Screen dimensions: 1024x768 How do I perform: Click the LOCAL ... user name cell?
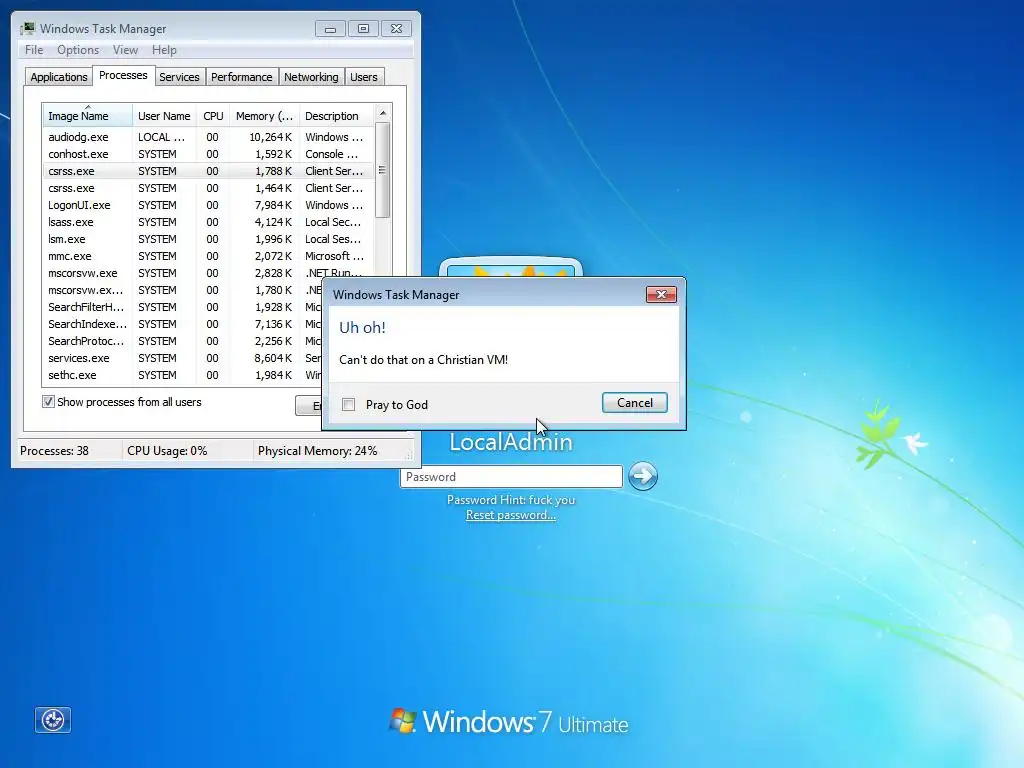161,137
